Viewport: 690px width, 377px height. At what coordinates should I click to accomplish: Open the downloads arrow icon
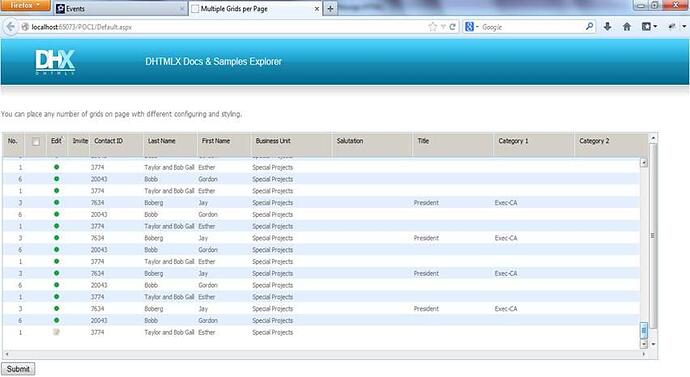(x=608, y=27)
